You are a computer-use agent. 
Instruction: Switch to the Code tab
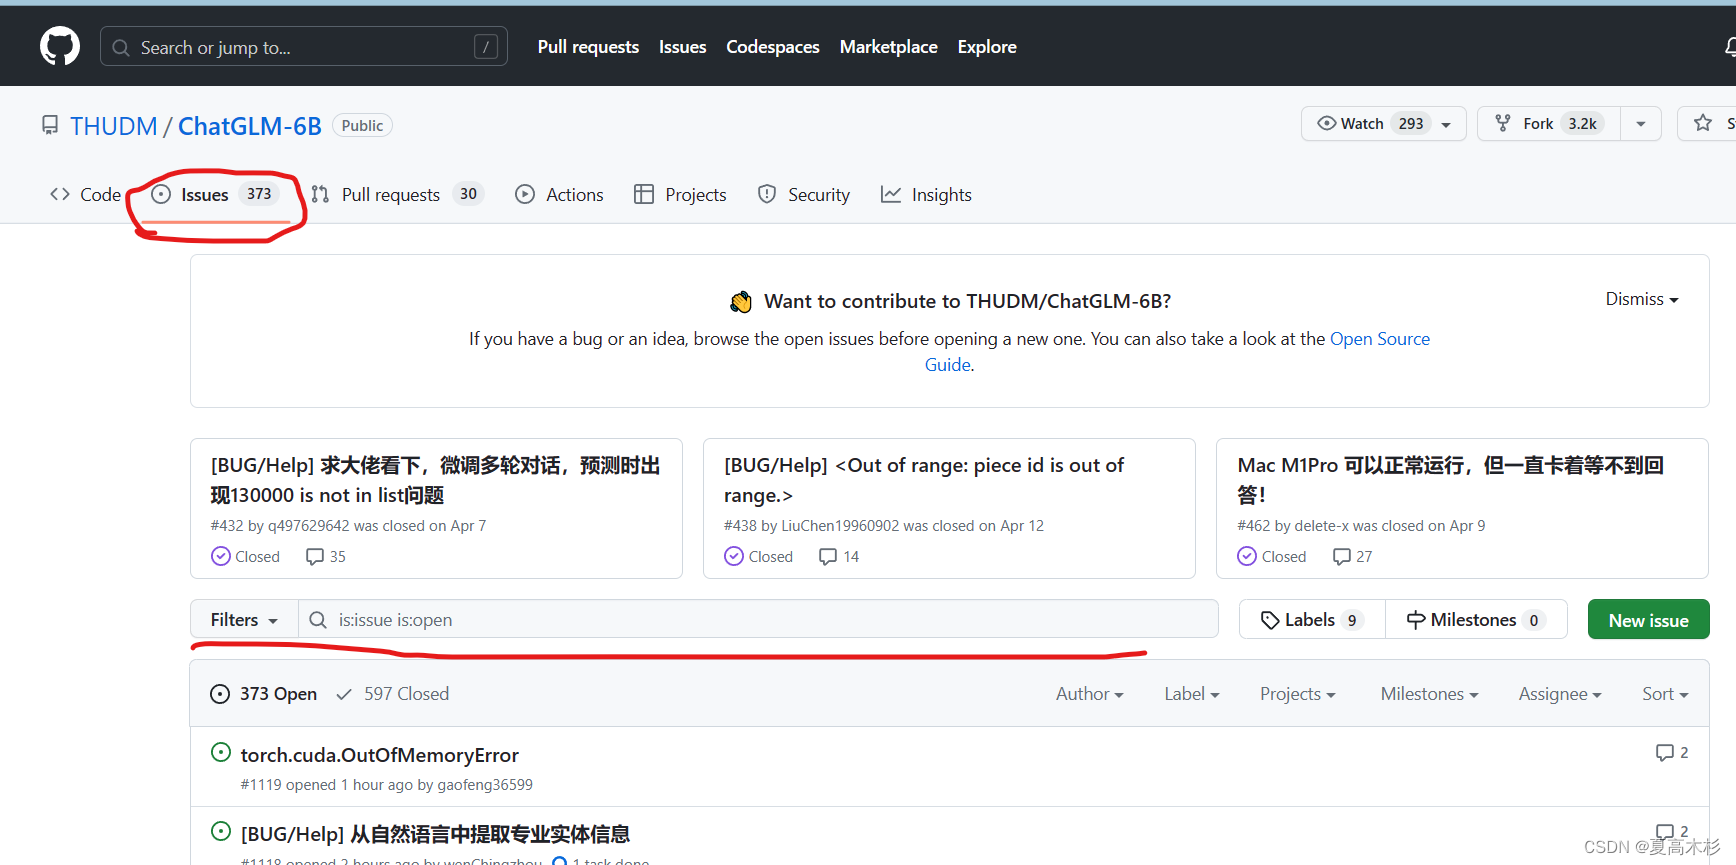(86, 194)
